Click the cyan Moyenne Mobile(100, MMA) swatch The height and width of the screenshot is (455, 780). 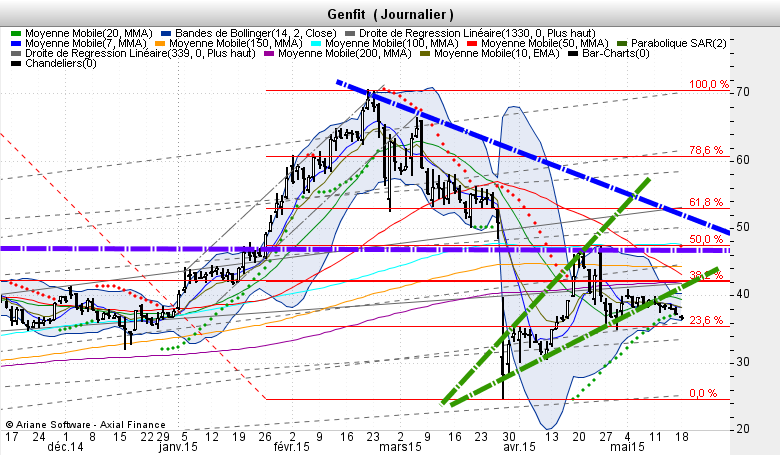click(316, 44)
